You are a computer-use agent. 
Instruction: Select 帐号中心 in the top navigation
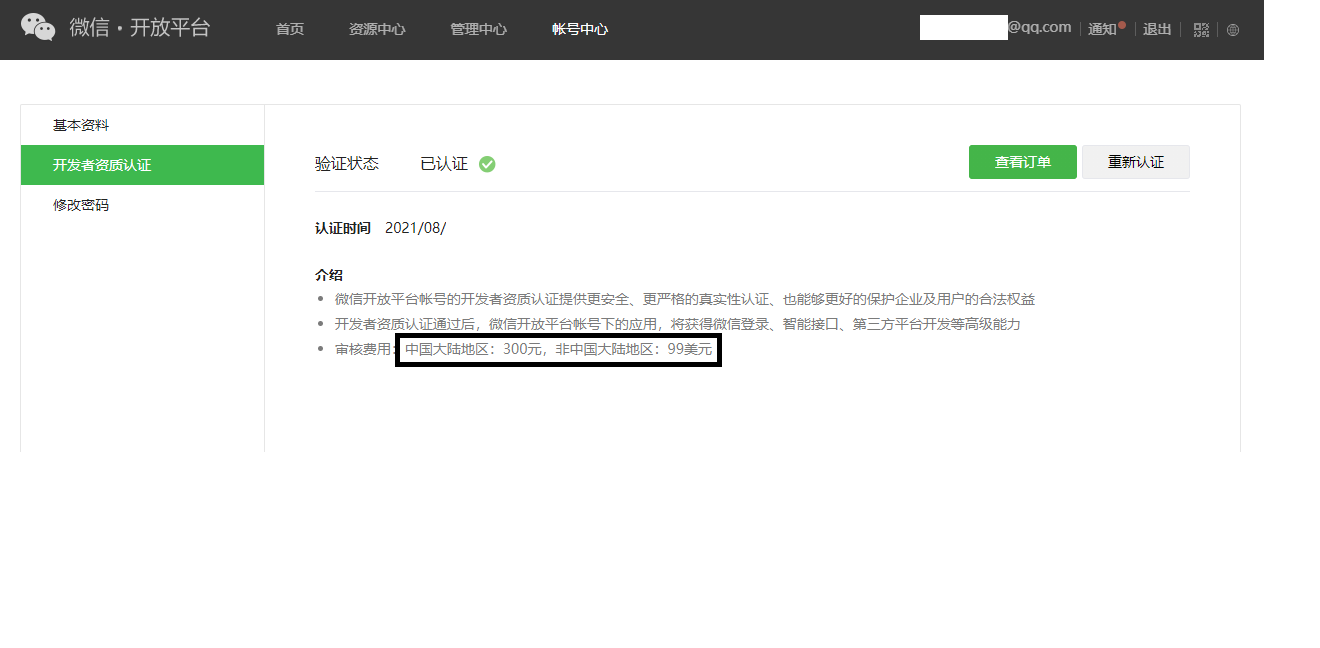point(580,29)
